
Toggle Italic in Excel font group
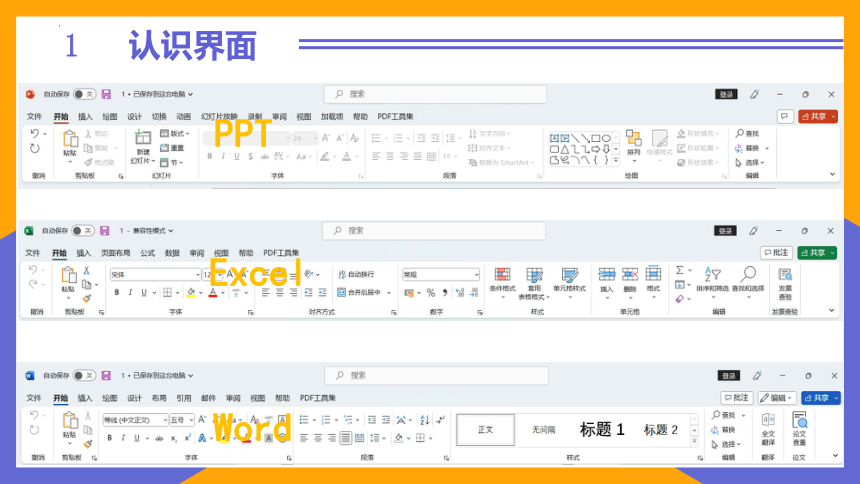(130, 292)
